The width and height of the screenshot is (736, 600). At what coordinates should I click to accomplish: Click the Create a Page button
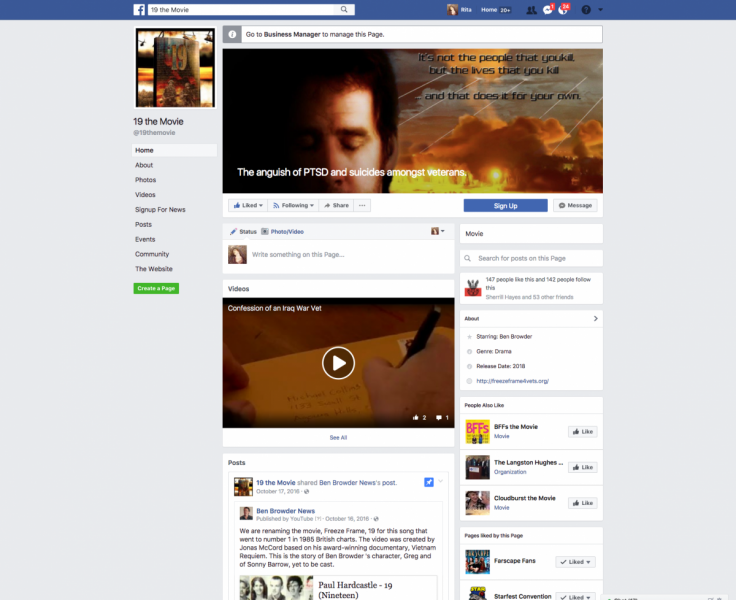[x=156, y=288]
